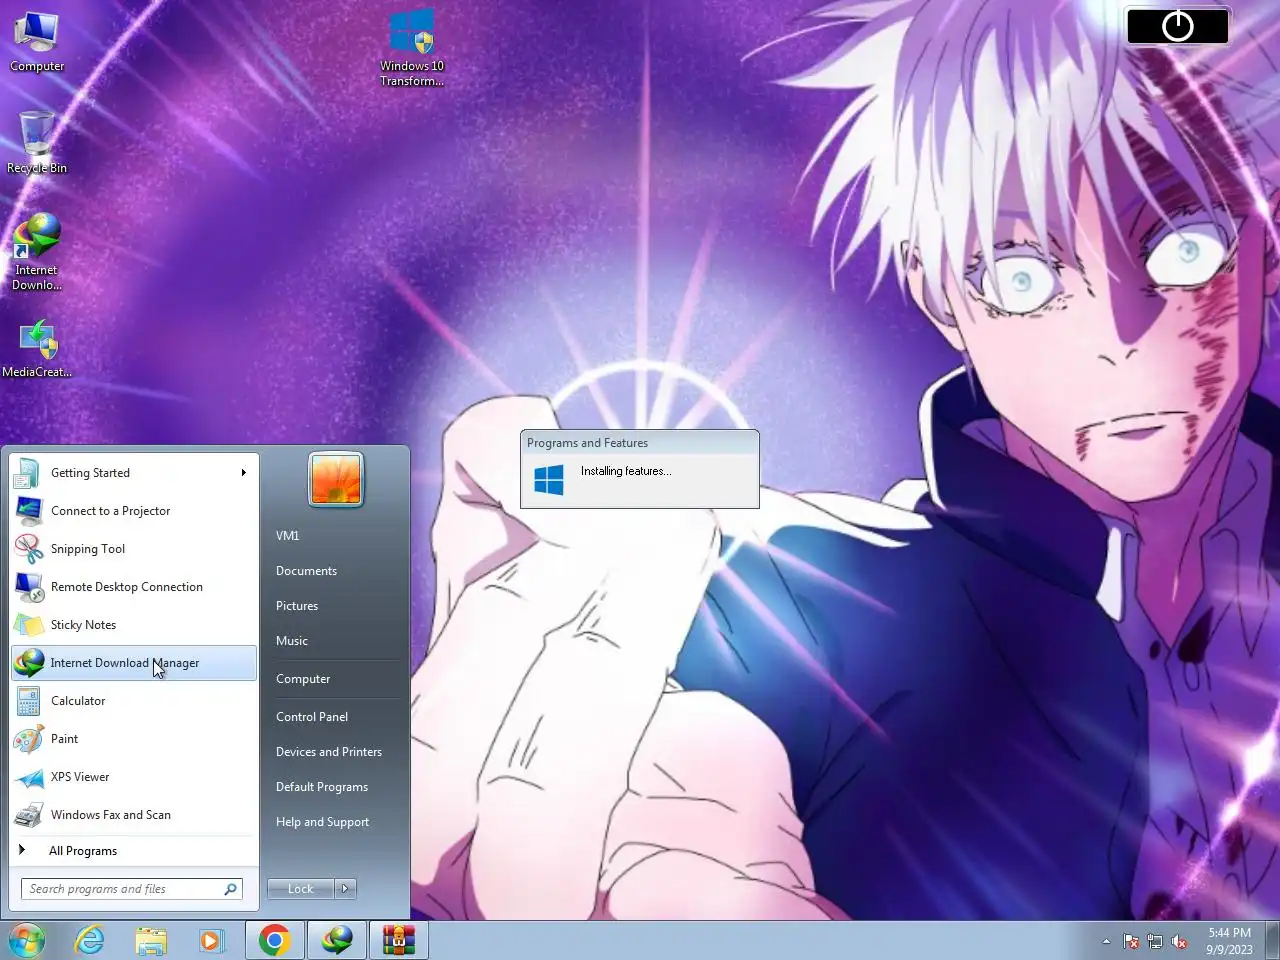Click the network tray icon
Screen dimensions: 1280x960
pyautogui.click(x=1155, y=941)
